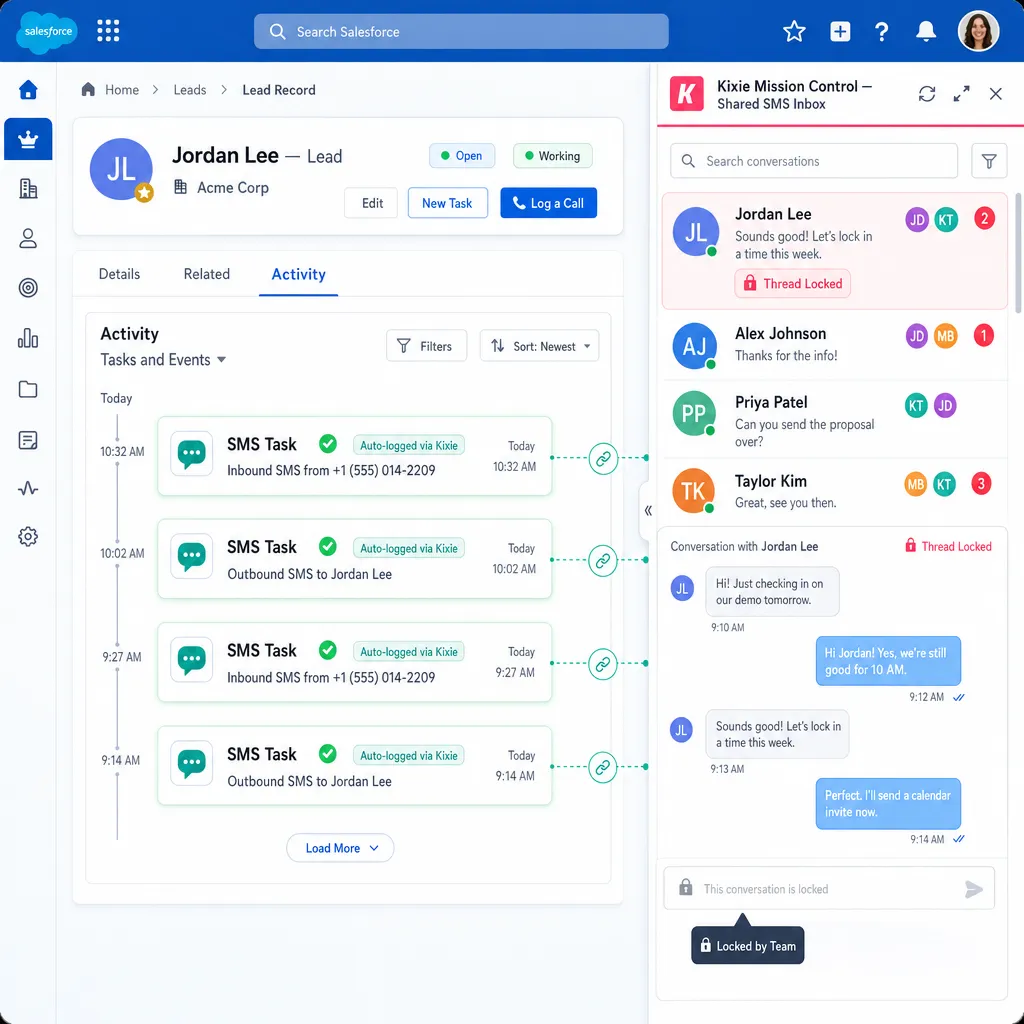1024x1024 pixels.
Task: Focus the Search conversations field
Action: pyautogui.click(x=814, y=161)
